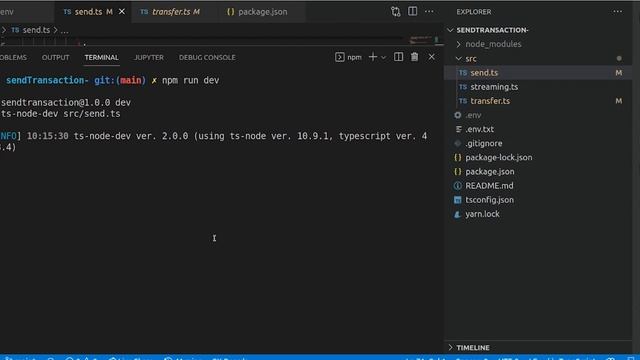Open the Explorer views and more actions menu
640x360 pixels.
click(x=618, y=12)
